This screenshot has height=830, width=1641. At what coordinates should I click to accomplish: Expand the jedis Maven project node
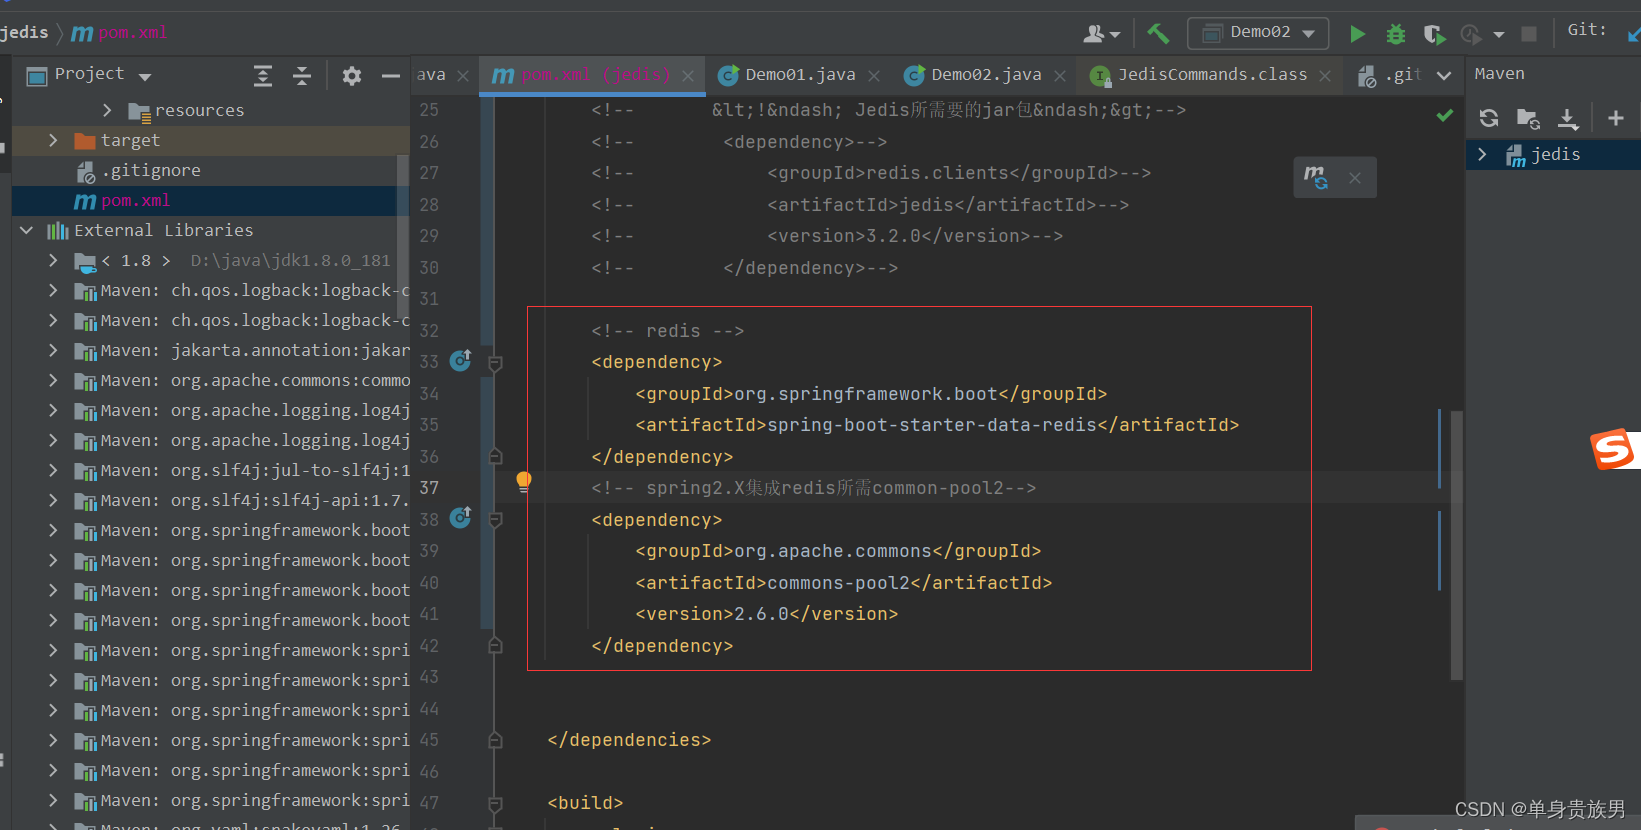click(1482, 154)
